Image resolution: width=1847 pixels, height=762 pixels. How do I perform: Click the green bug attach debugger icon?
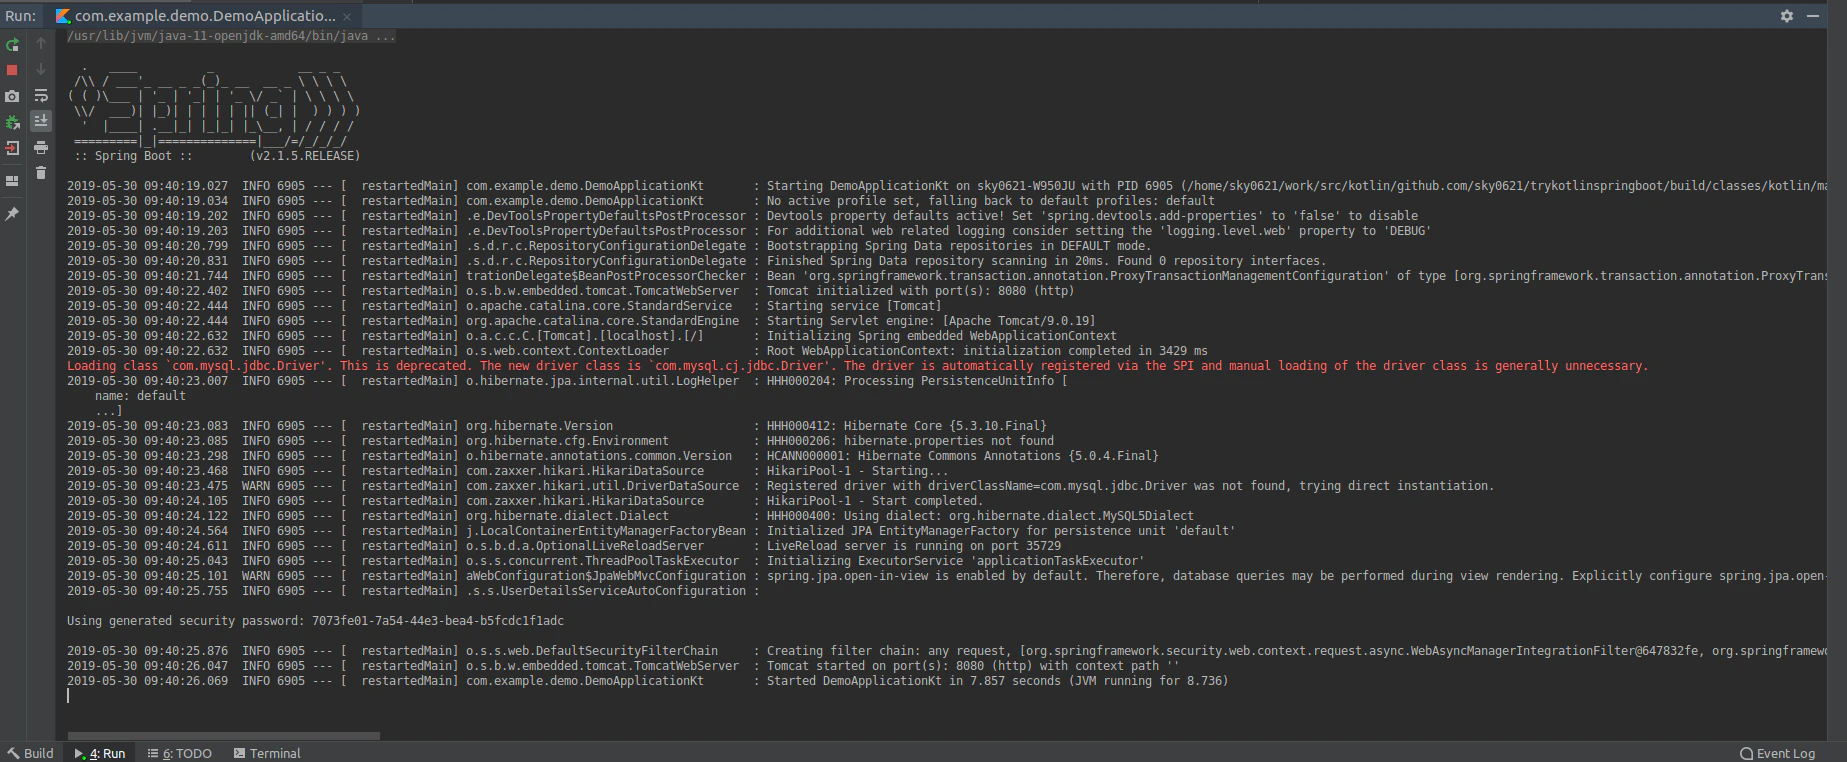(x=12, y=122)
